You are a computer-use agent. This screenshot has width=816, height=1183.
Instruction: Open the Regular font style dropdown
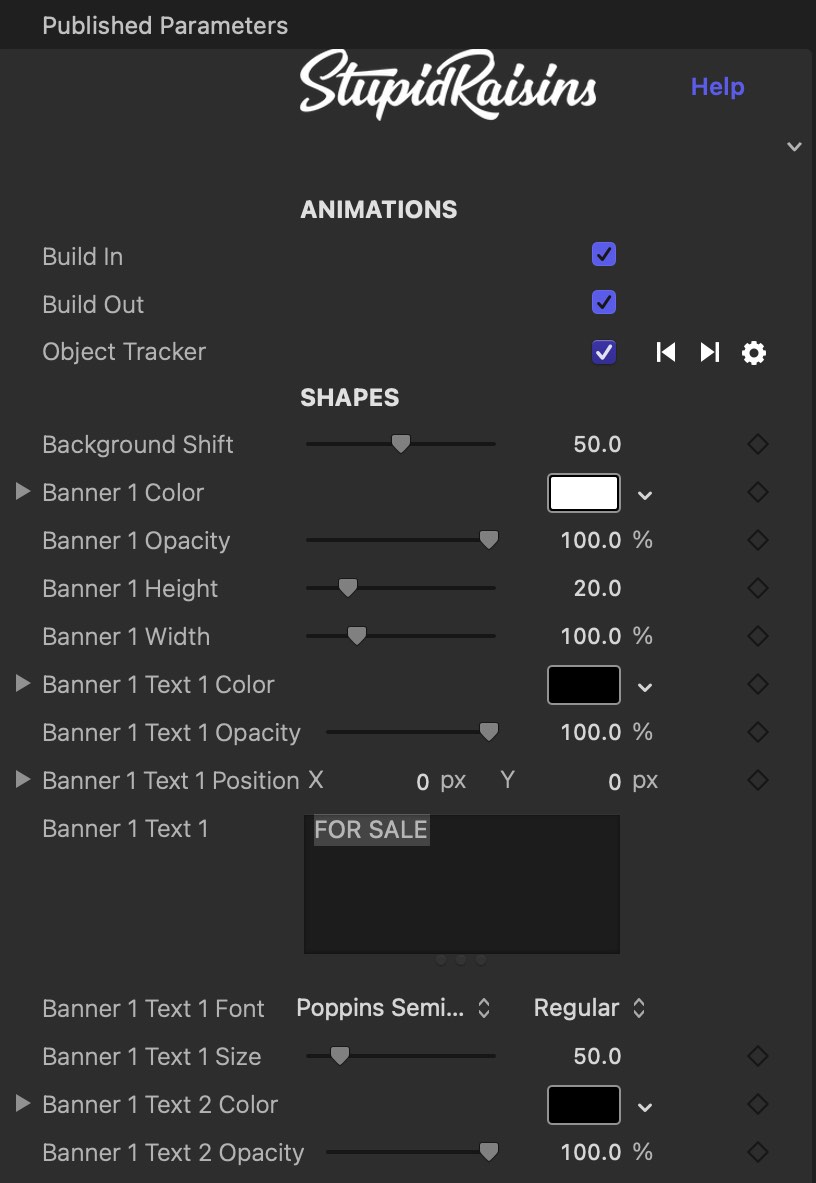pyautogui.click(x=590, y=1008)
